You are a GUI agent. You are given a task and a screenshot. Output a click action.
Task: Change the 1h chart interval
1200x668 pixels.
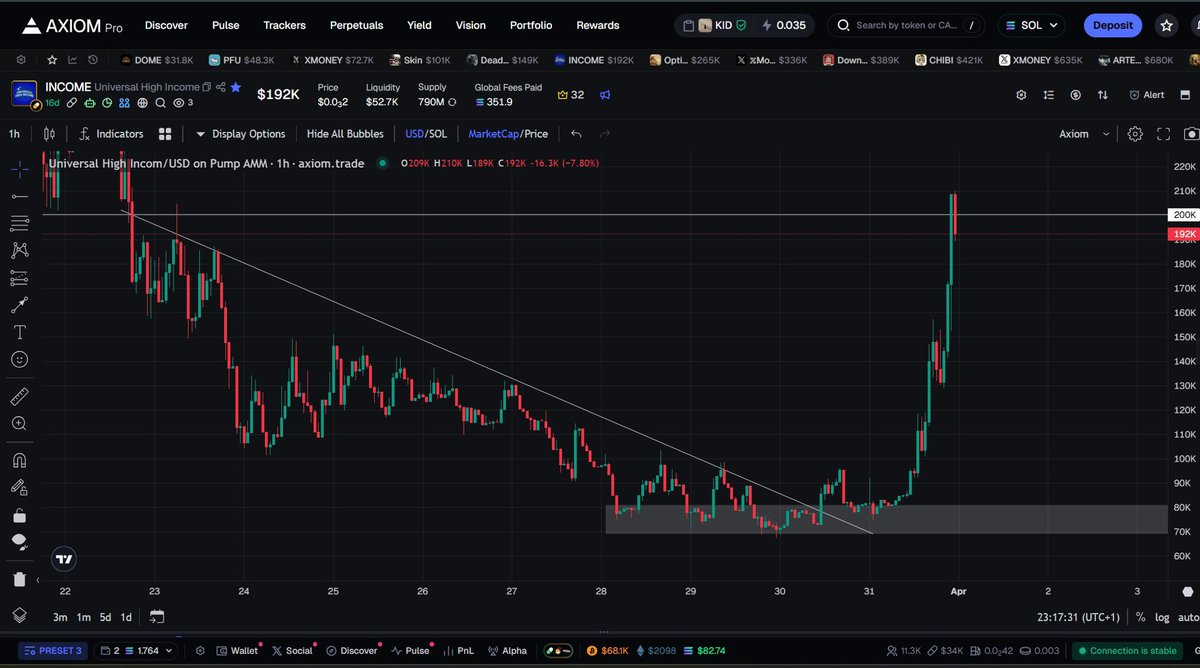coord(14,134)
